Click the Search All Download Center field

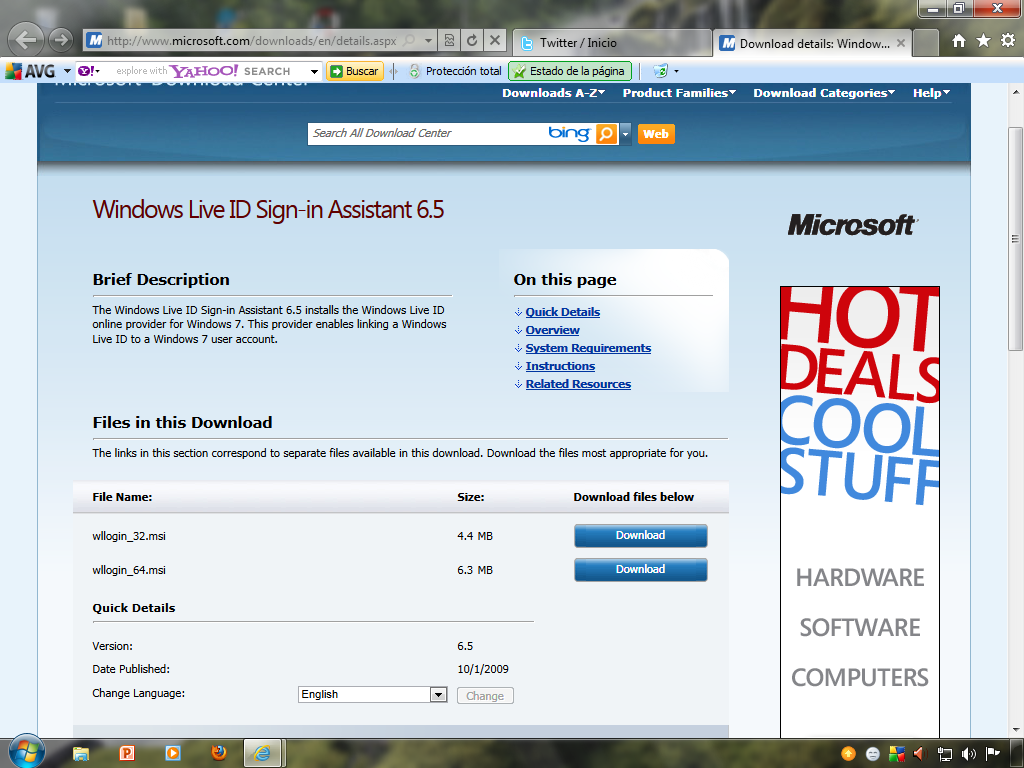click(425, 134)
